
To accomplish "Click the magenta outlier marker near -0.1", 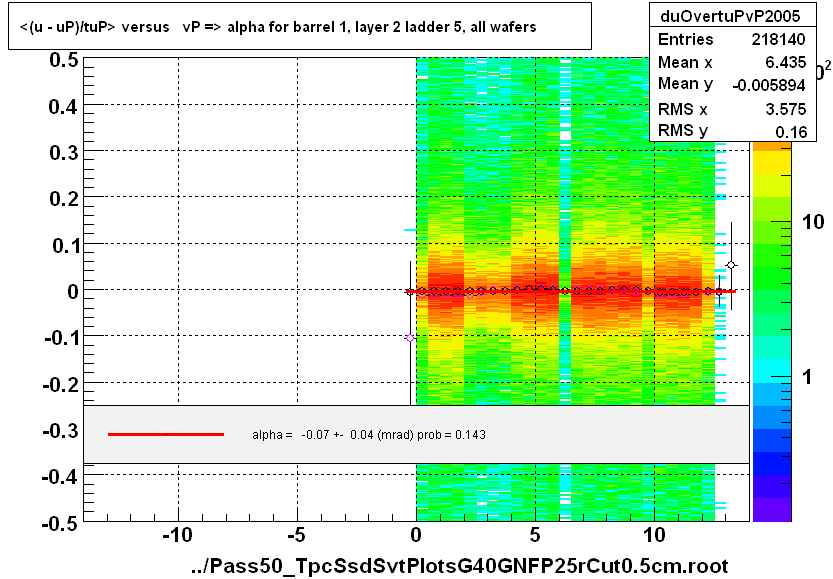I will coord(410,338).
